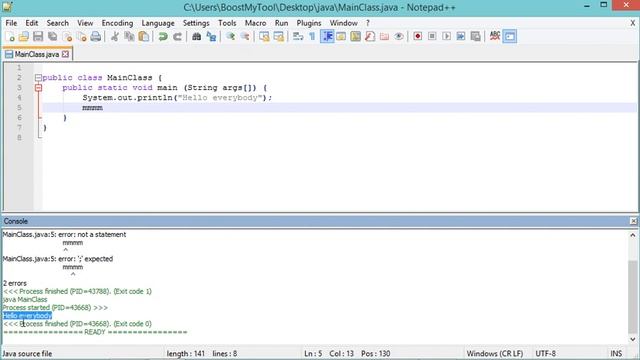
Task: Click console scrollbar up arrow
Action: tap(633, 235)
